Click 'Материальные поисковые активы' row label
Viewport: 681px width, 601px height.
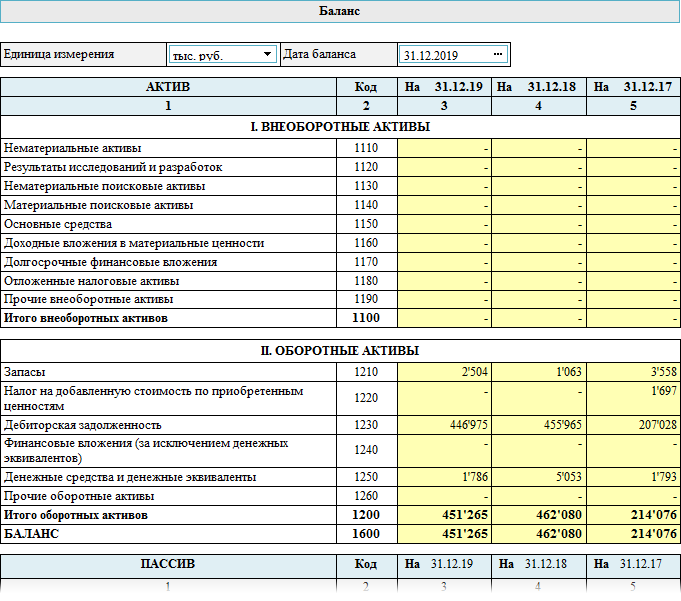click(99, 205)
